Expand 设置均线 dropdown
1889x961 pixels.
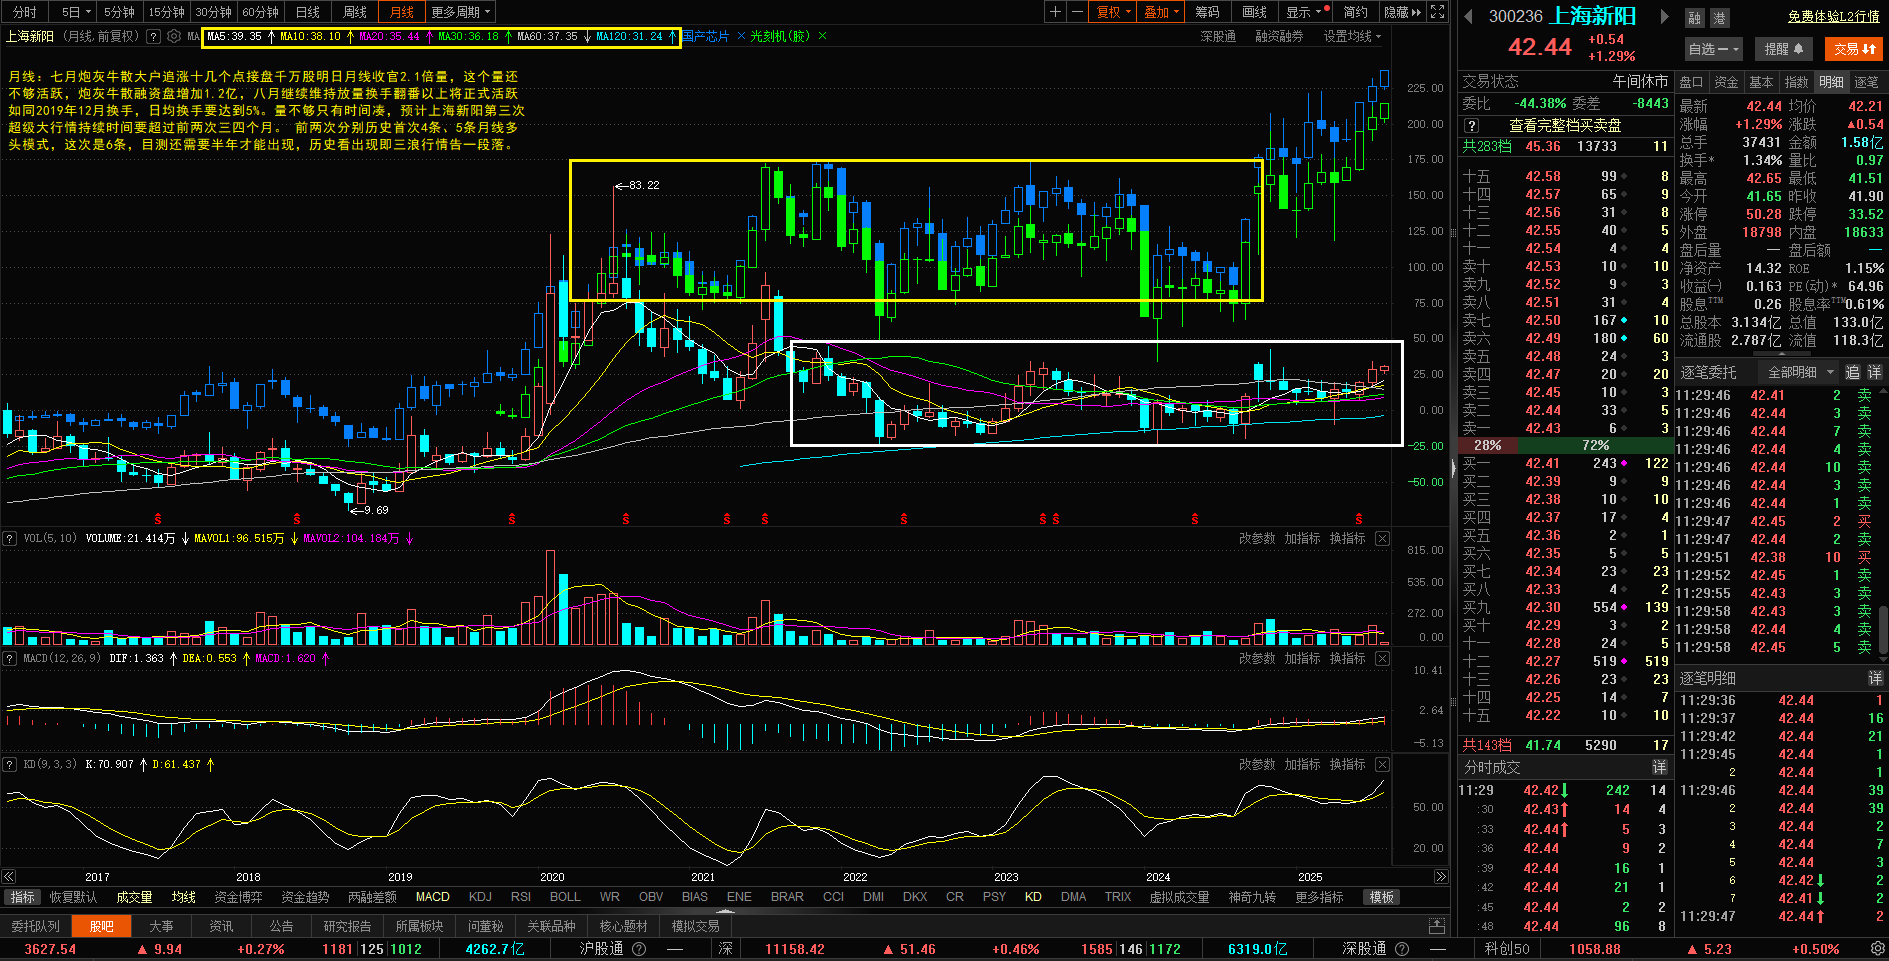coord(1352,36)
